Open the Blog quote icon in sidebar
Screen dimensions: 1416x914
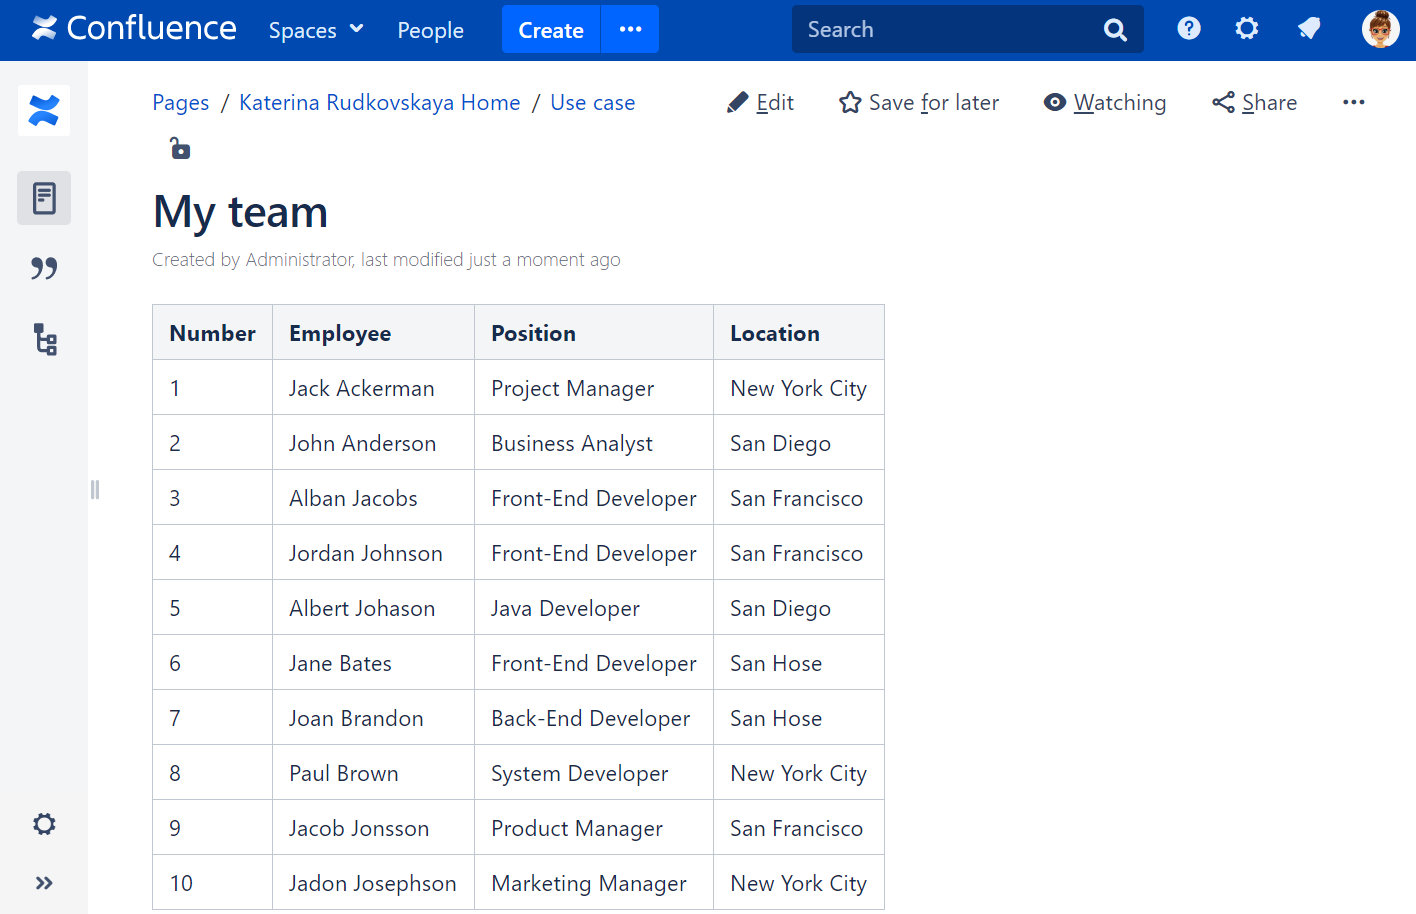[44, 268]
